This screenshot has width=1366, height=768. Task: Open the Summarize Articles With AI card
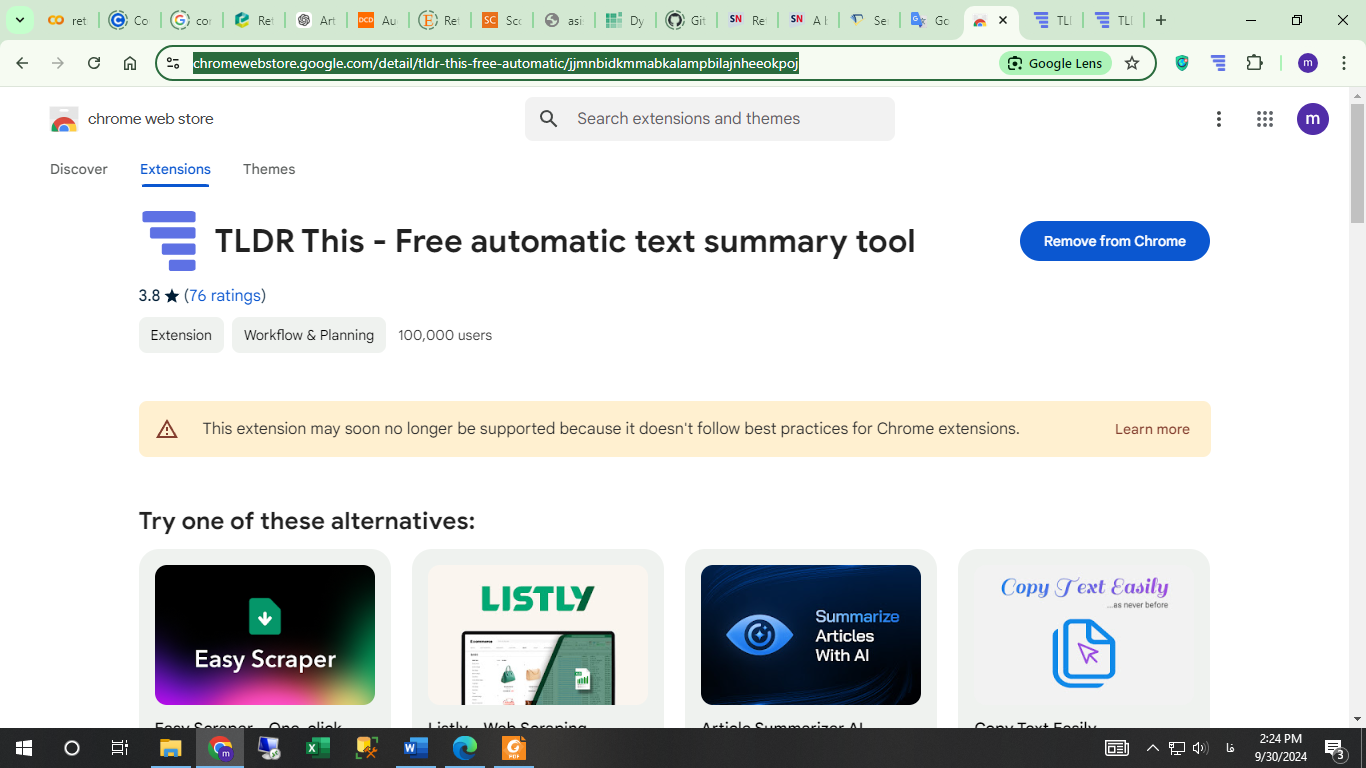coord(811,640)
